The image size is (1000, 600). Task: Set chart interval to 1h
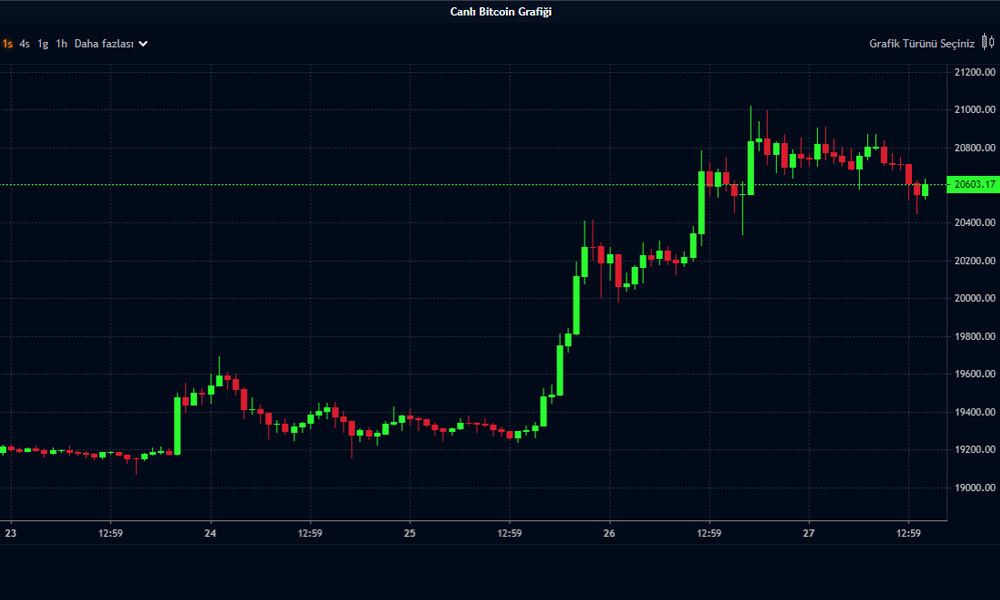[x=61, y=44]
